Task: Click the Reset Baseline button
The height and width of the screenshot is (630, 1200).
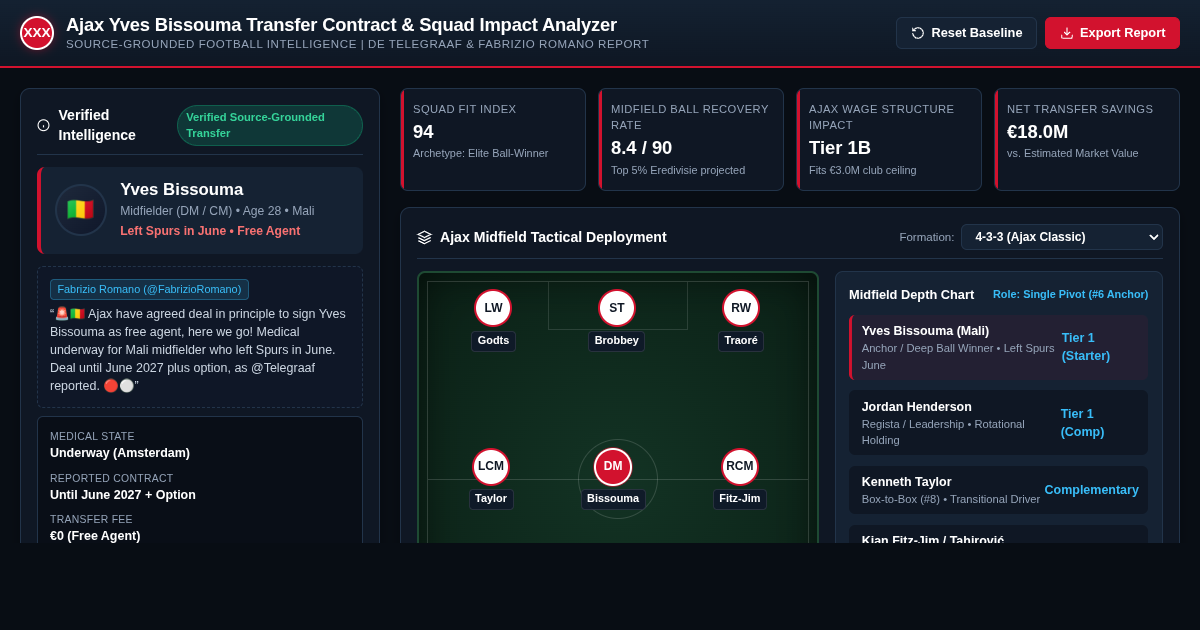Action: click(966, 33)
